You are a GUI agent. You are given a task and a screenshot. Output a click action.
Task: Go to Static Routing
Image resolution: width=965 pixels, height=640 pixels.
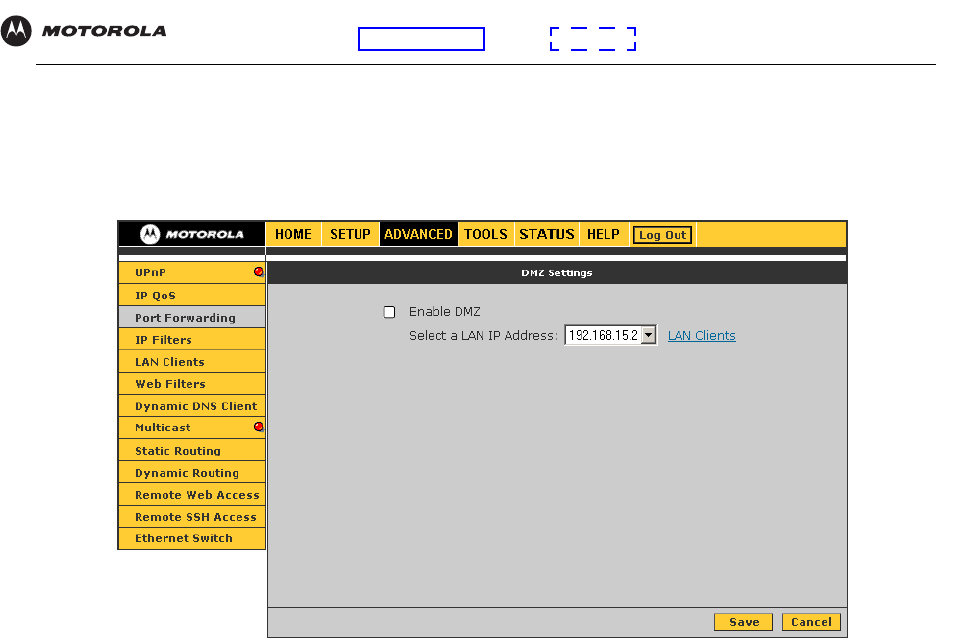click(191, 450)
